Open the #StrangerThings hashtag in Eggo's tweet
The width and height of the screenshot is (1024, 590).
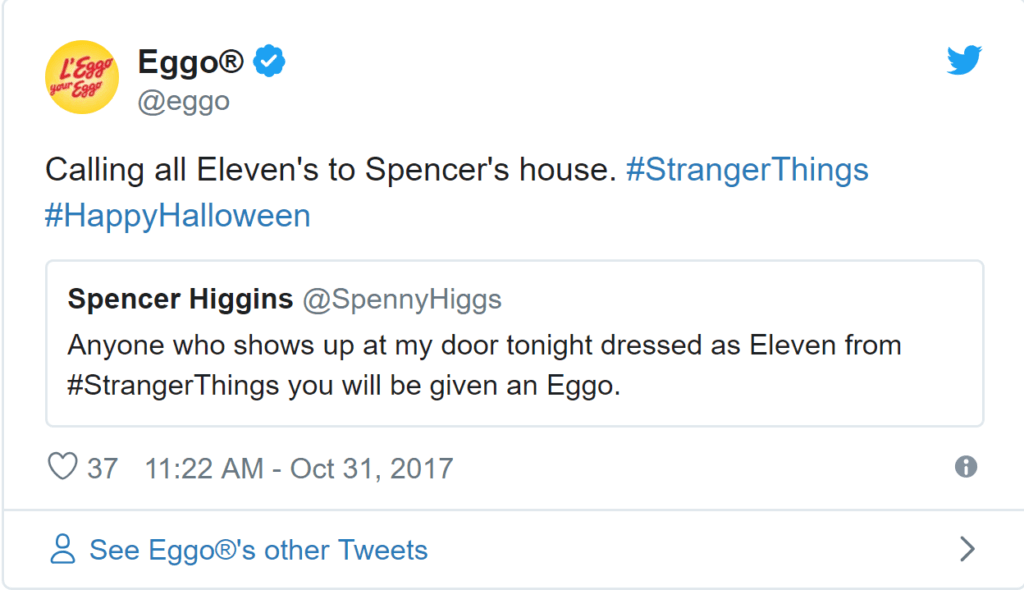tap(747, 170)
